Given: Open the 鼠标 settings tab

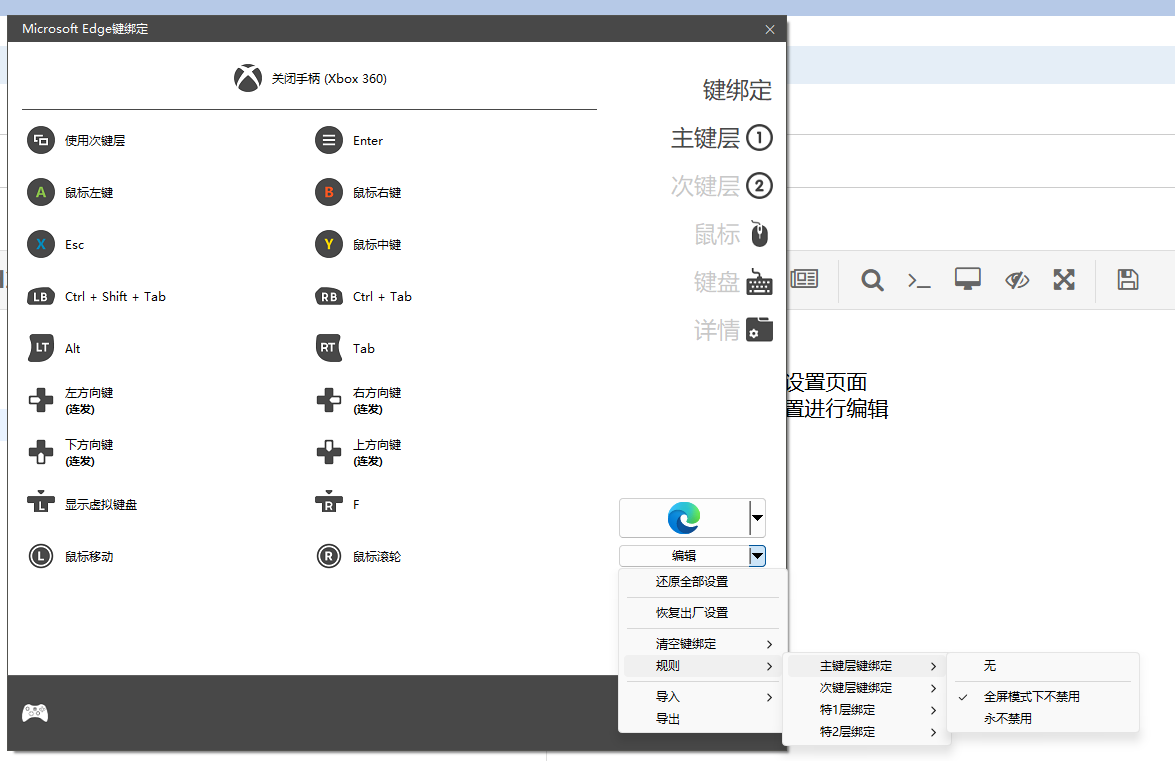Looking at the screenshot, I should tap(732, 234).
